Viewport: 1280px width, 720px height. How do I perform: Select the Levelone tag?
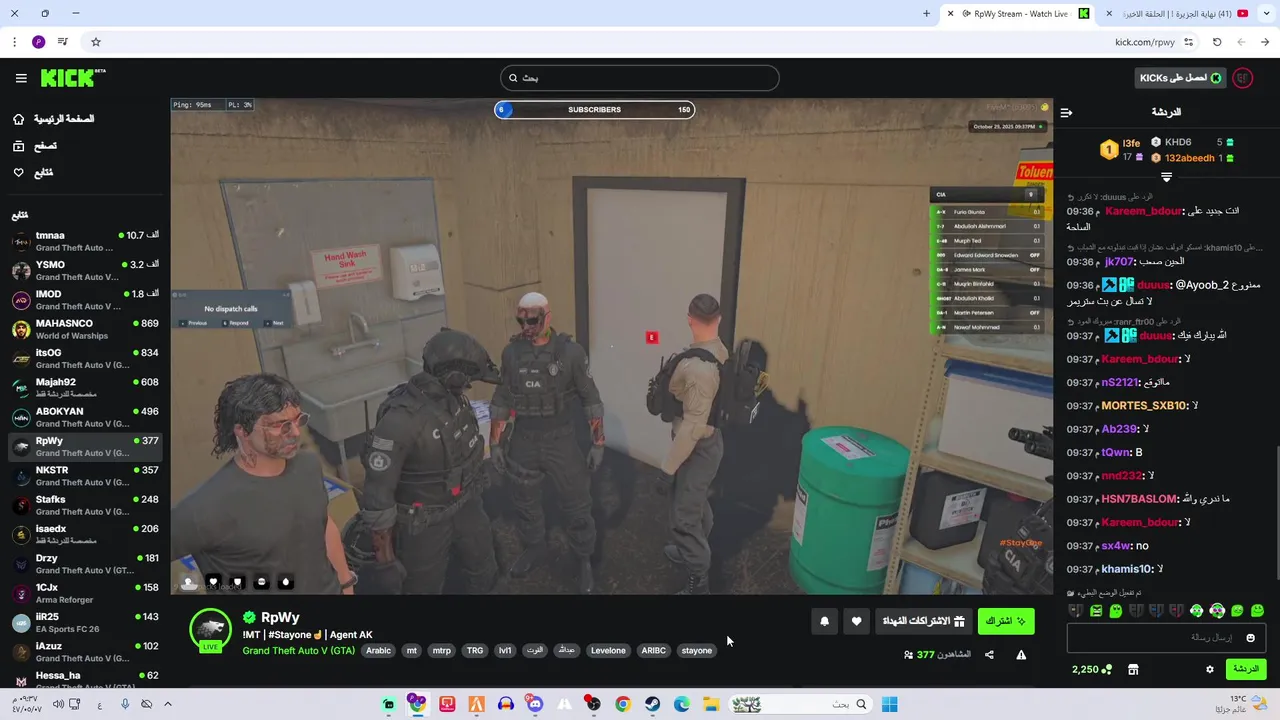(608, 651)
